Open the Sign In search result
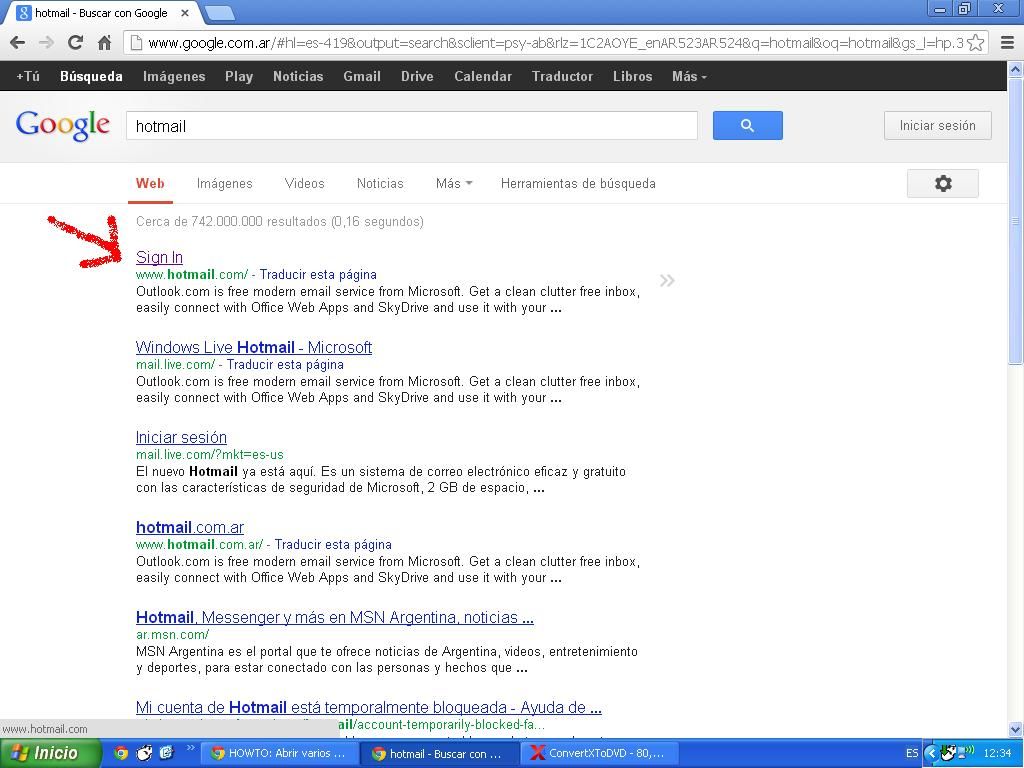 coord(159,257)
